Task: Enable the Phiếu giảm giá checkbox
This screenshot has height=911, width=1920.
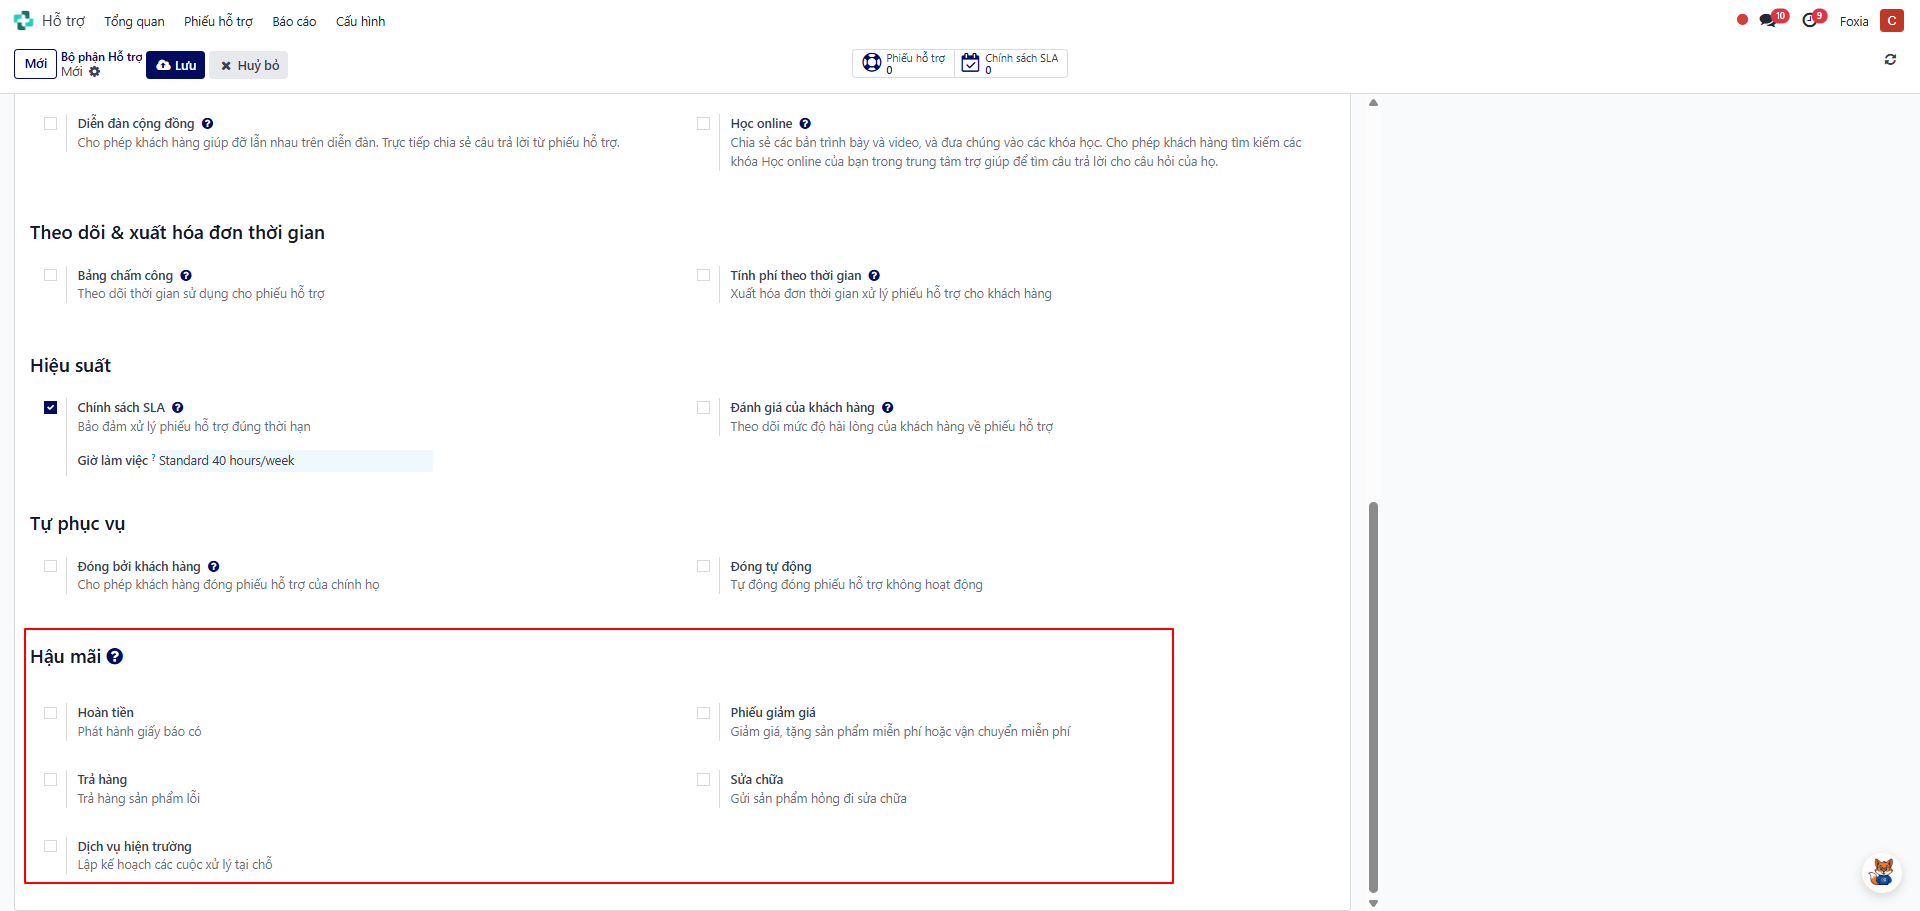Action: (x=704, y=713)
